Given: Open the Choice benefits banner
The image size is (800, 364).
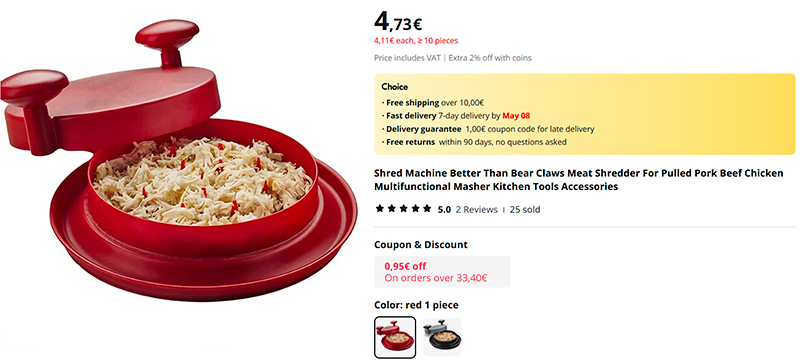Looking at the screenshot, I should (x=585, y=114).
